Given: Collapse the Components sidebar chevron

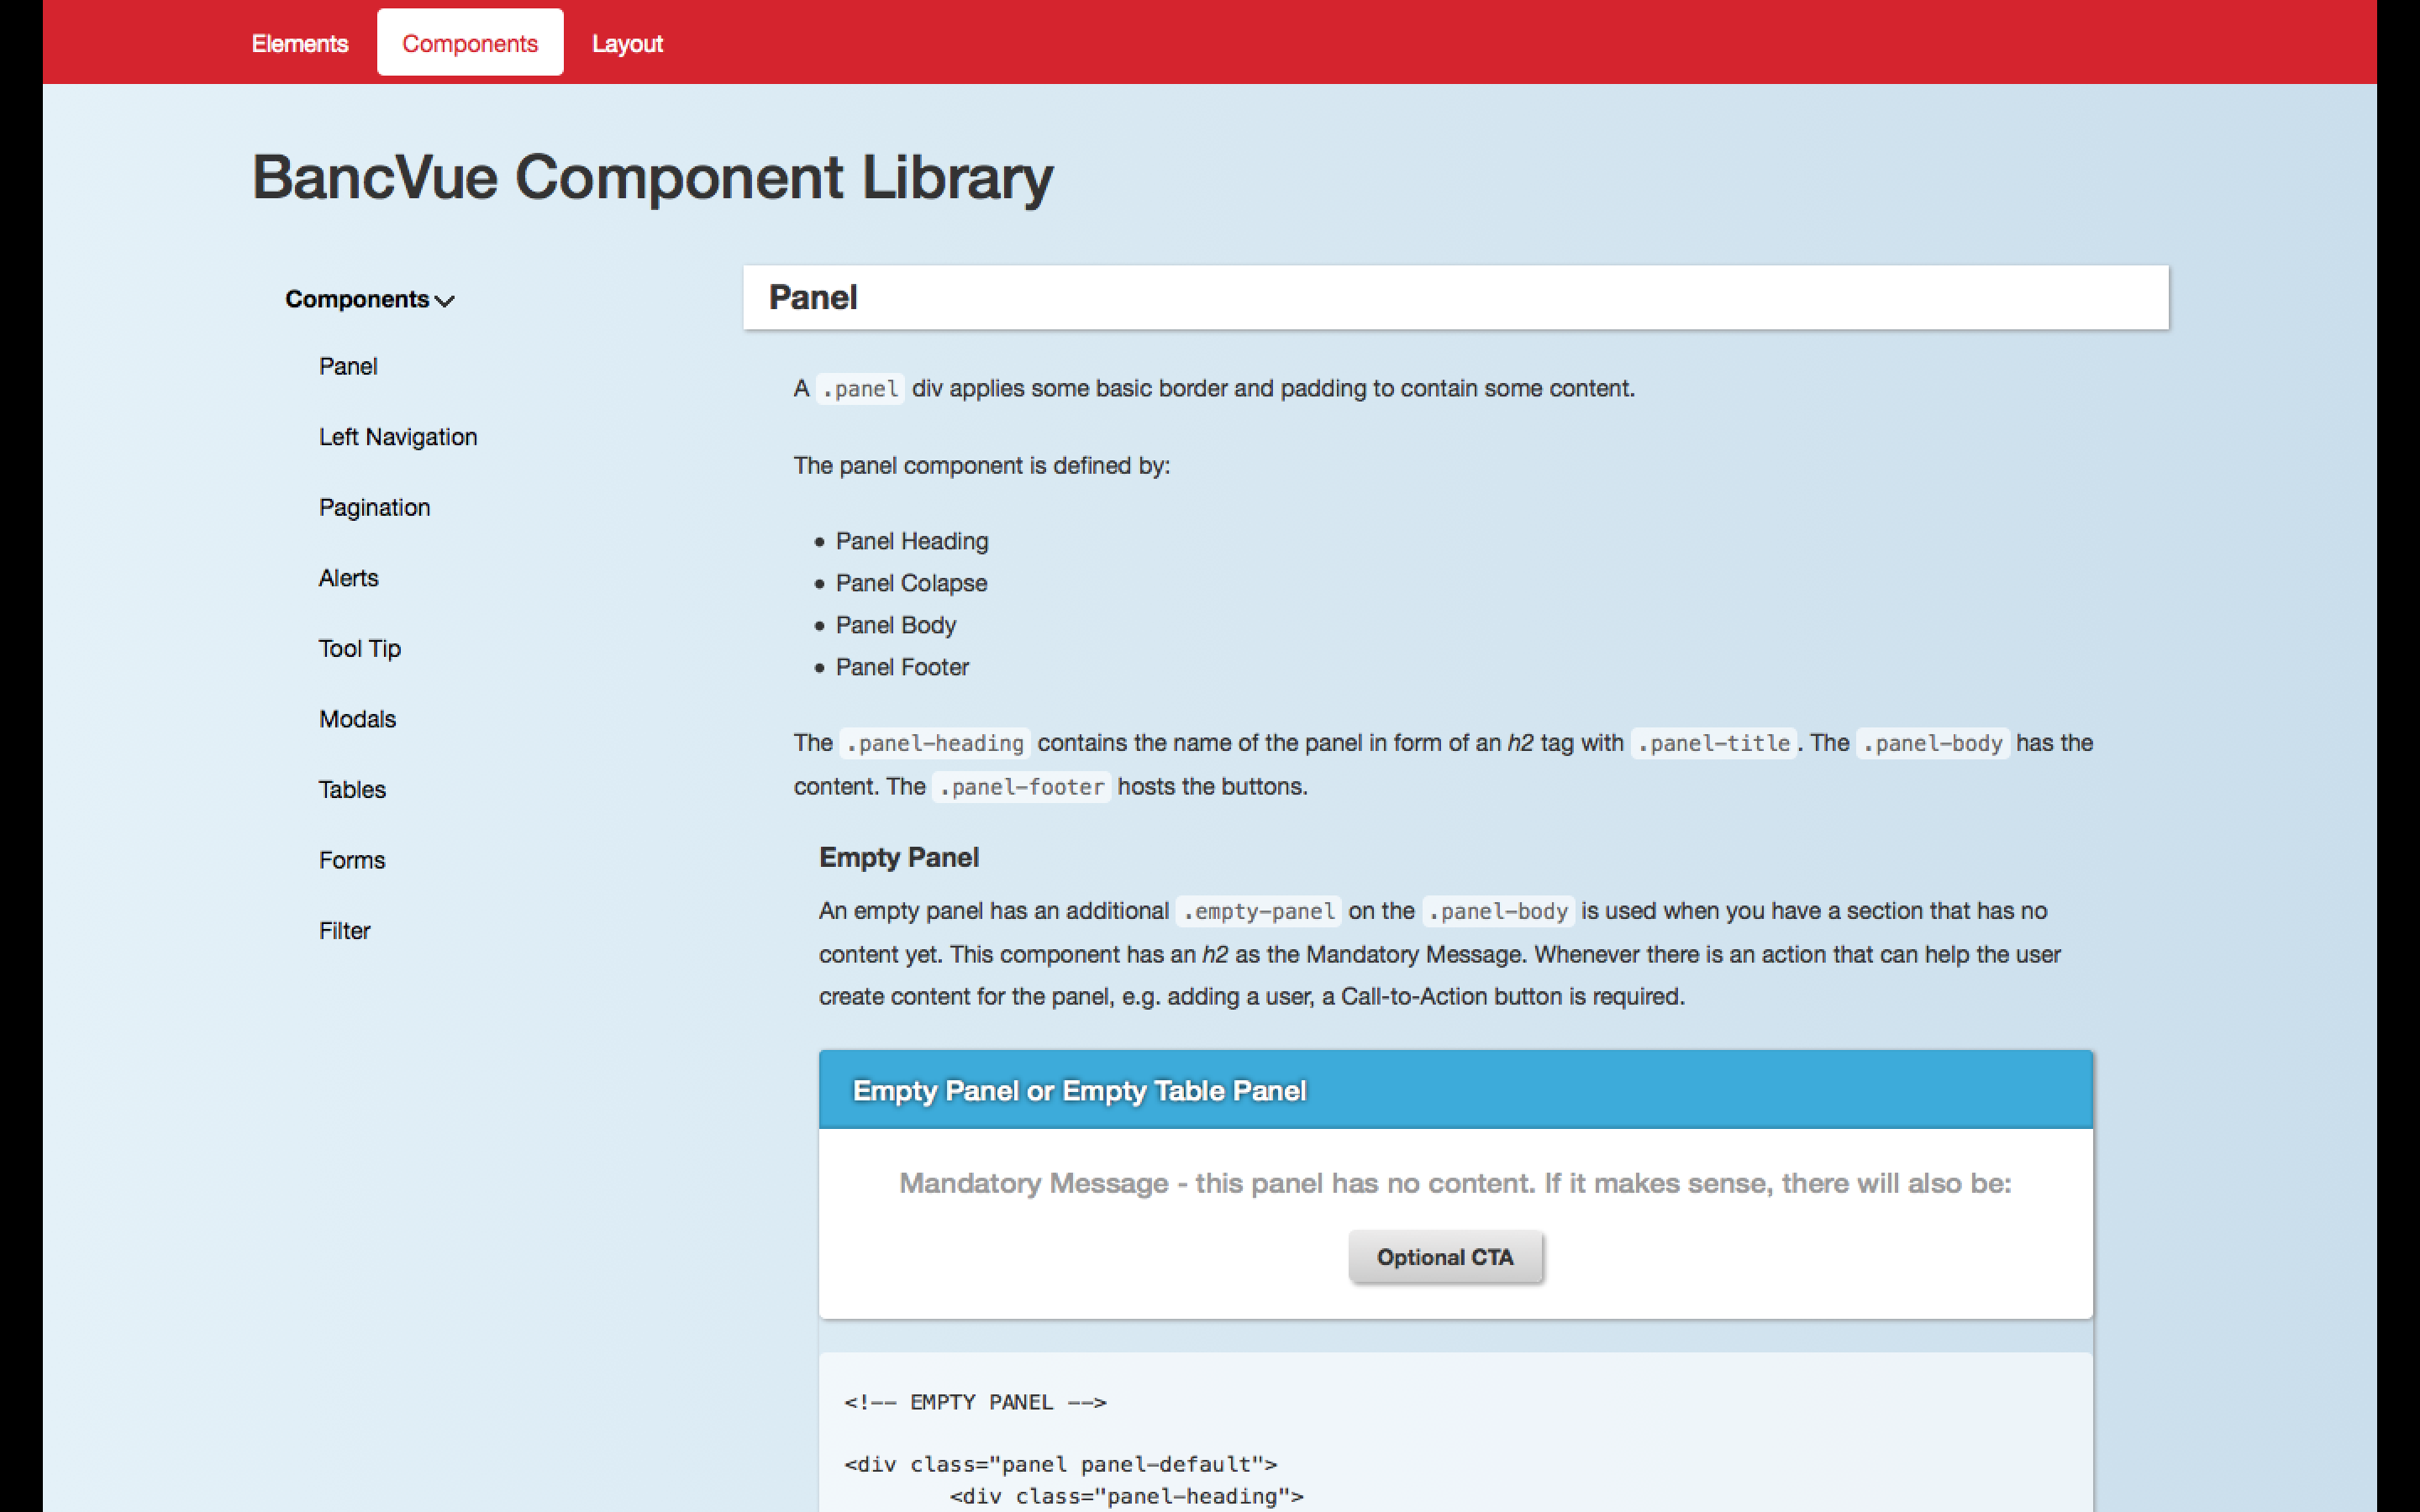Looking at the screenshot, I should click(x=445, y=300).
